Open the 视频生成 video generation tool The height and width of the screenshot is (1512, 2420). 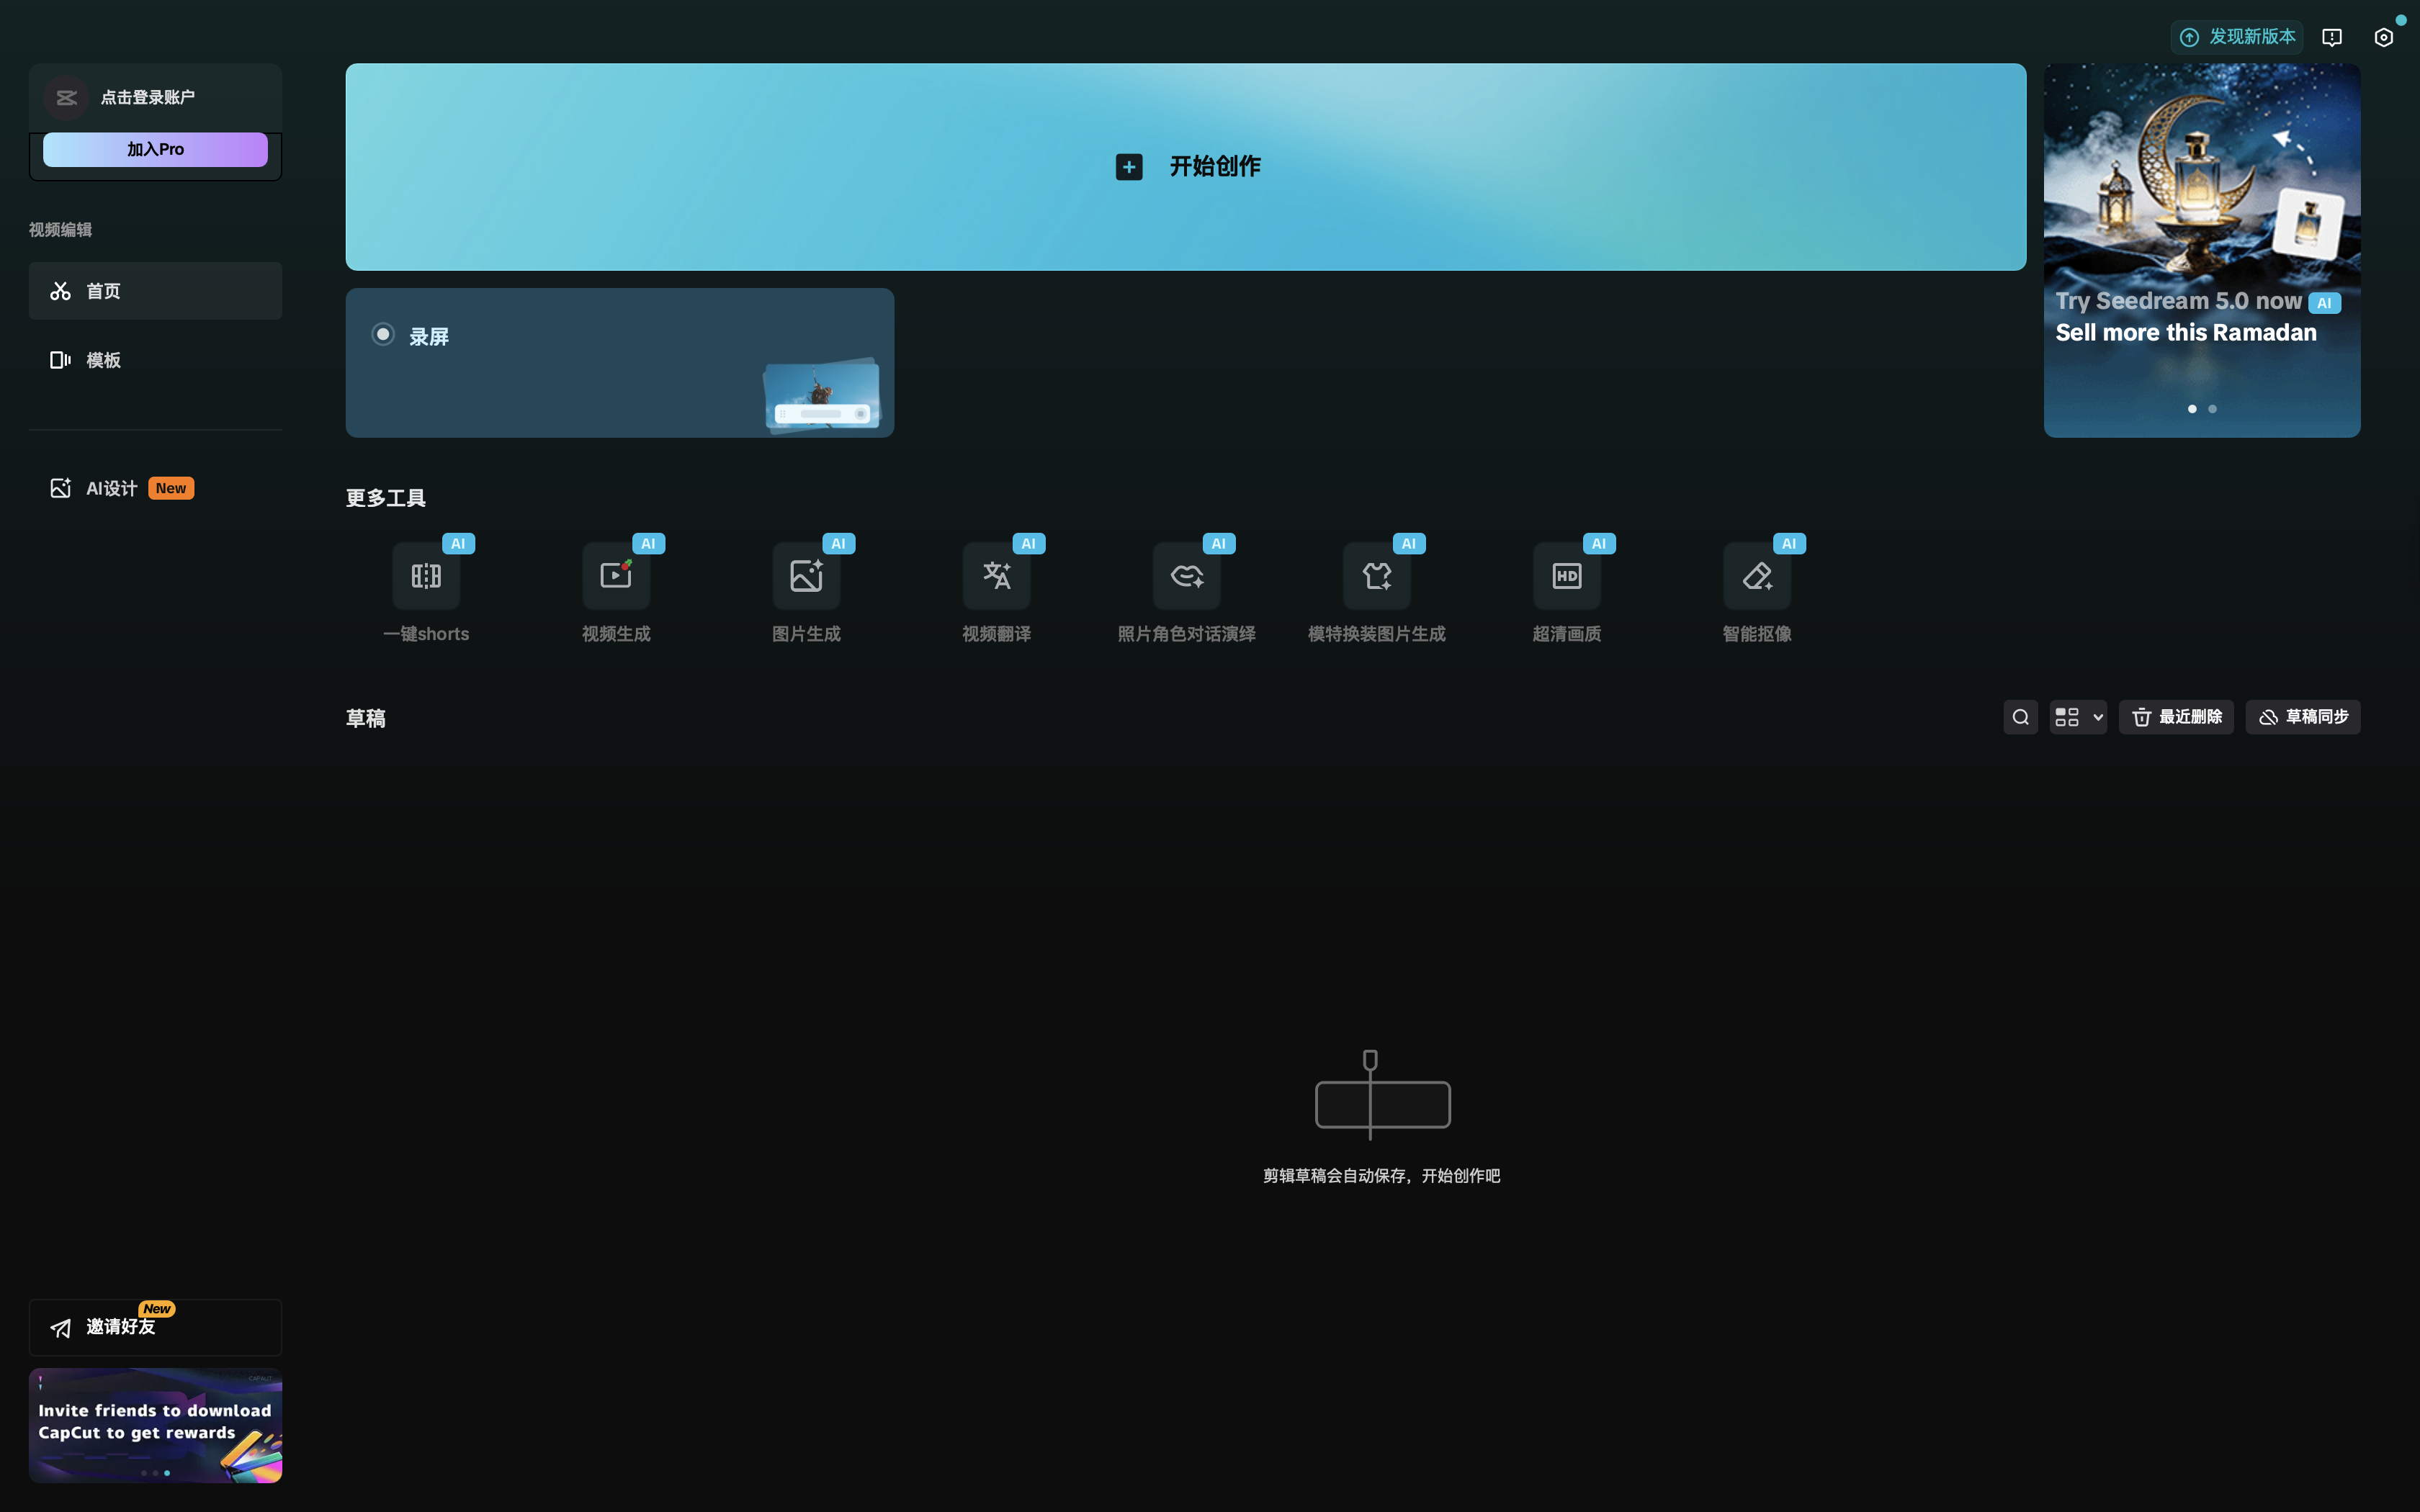616,576
